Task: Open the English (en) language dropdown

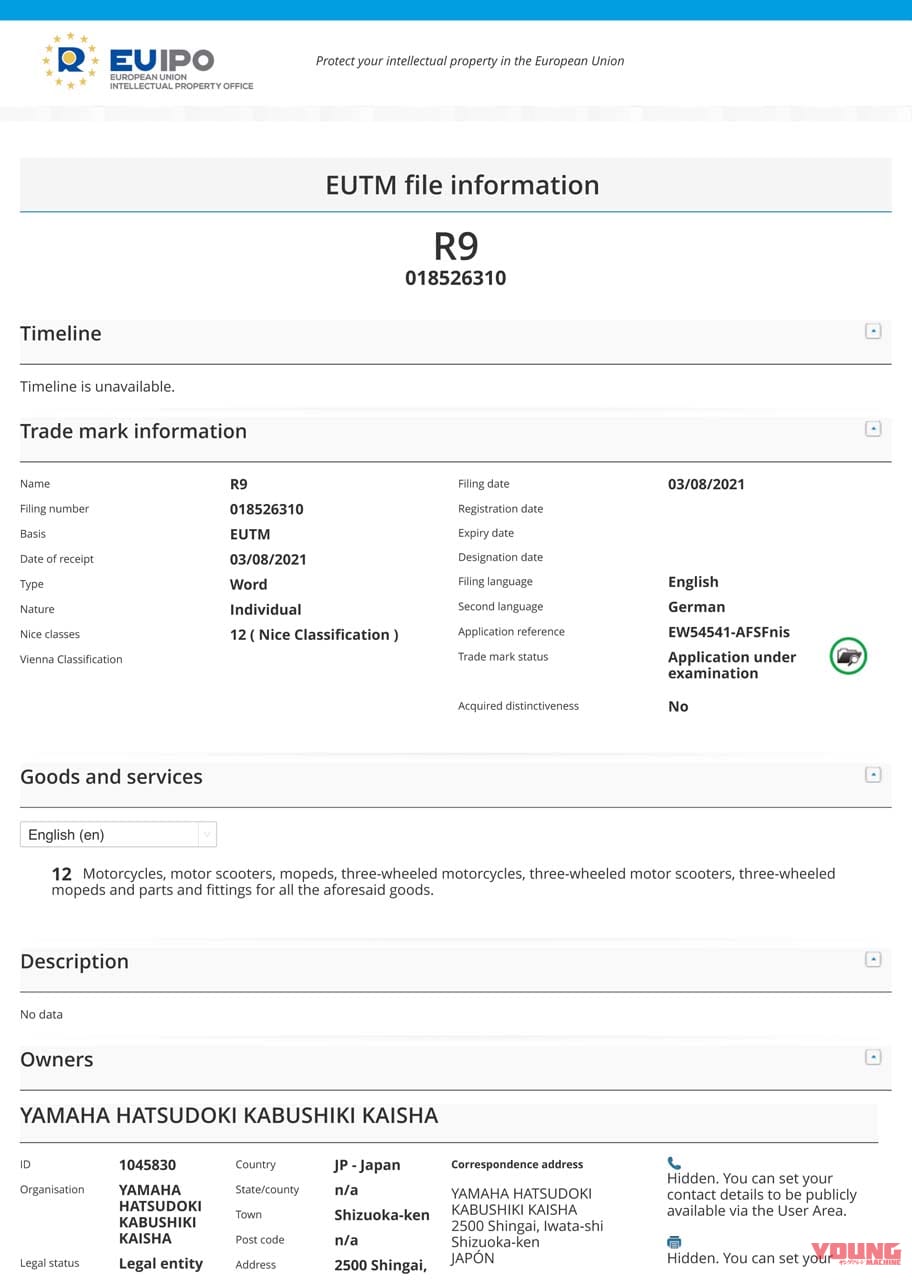Action: [118, 834]
